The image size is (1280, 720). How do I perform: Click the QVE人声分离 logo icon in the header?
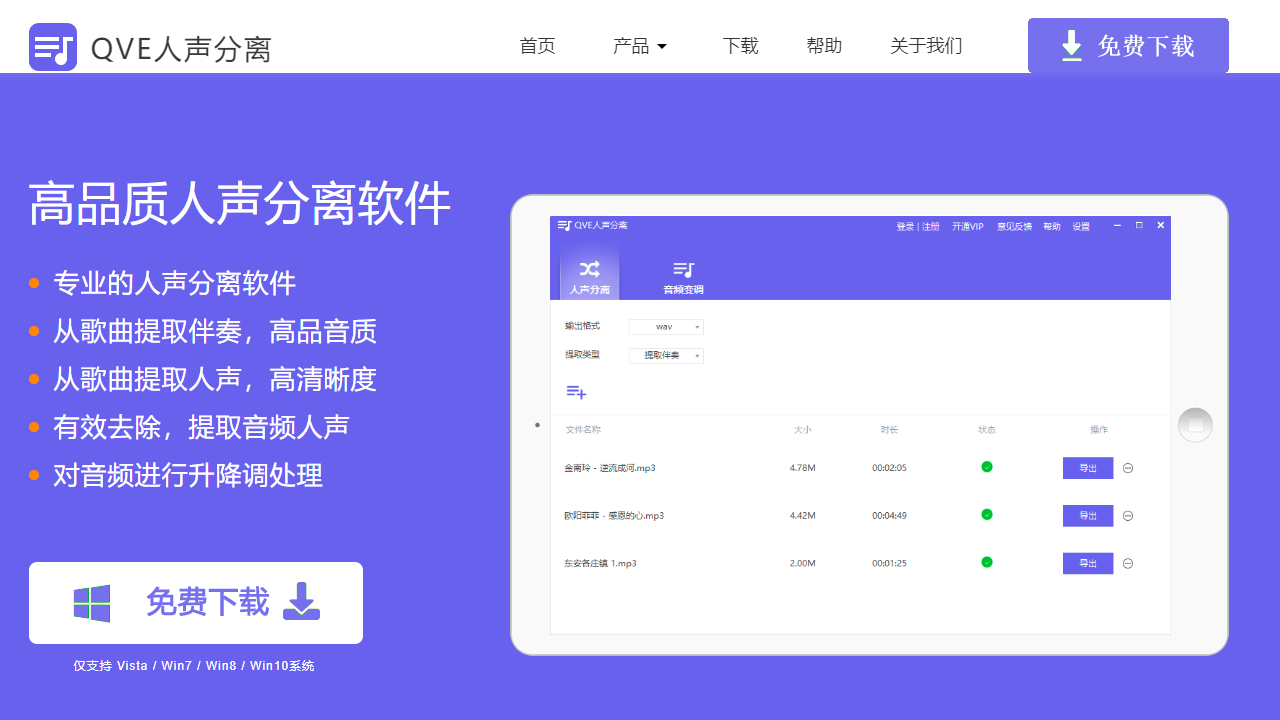click(53, 47)
